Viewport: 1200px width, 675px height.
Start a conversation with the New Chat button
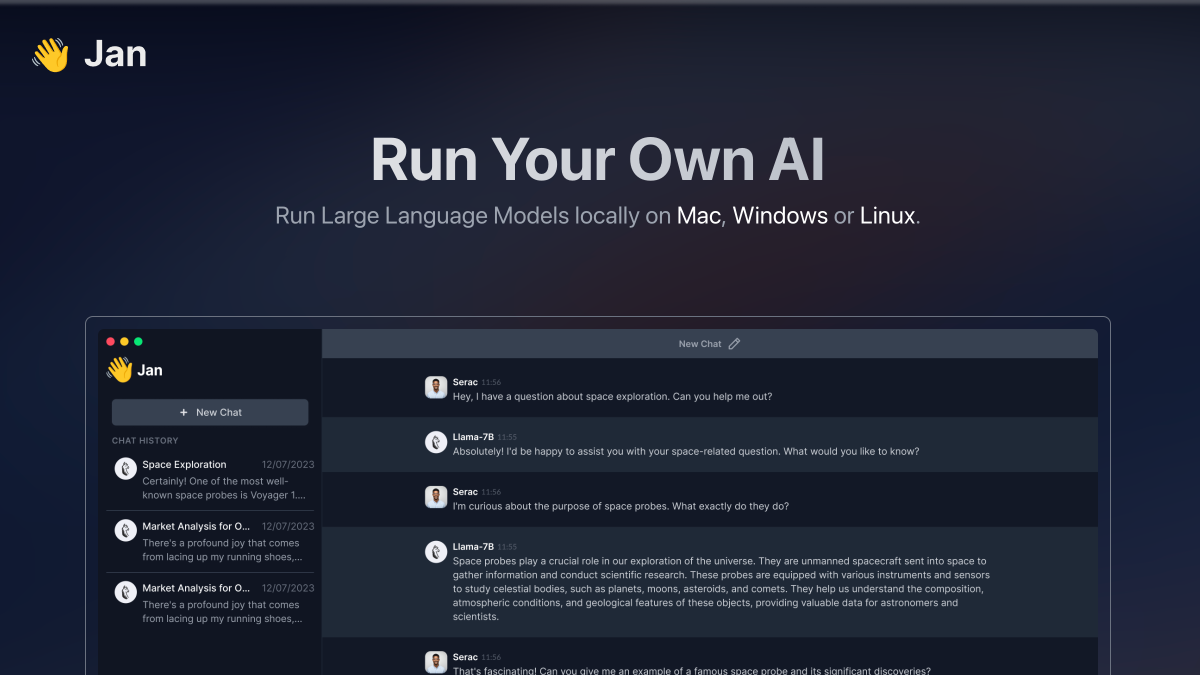tap(210, 412)
